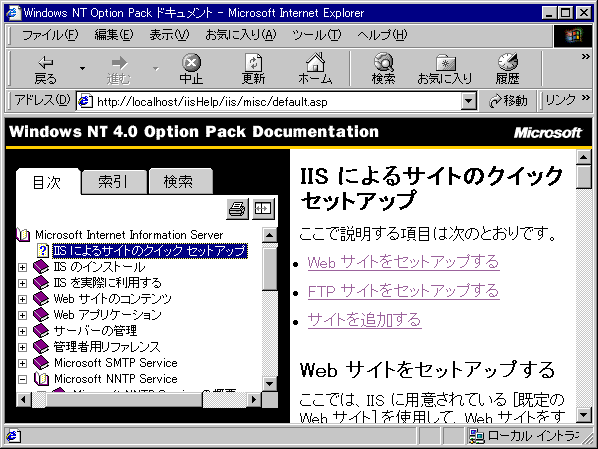Click the Back (戻る) toolbar button
The image size is (598, 449).
[45, 69]
